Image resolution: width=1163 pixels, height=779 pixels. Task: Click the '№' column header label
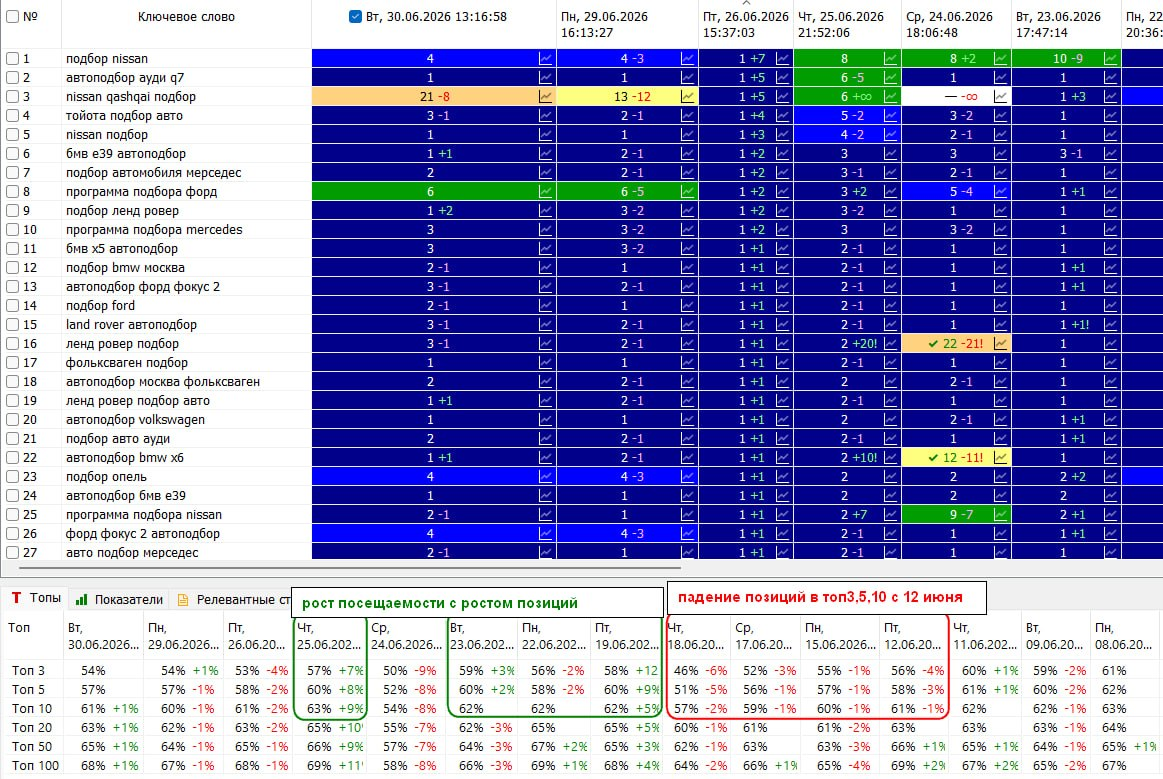point(30,16)
